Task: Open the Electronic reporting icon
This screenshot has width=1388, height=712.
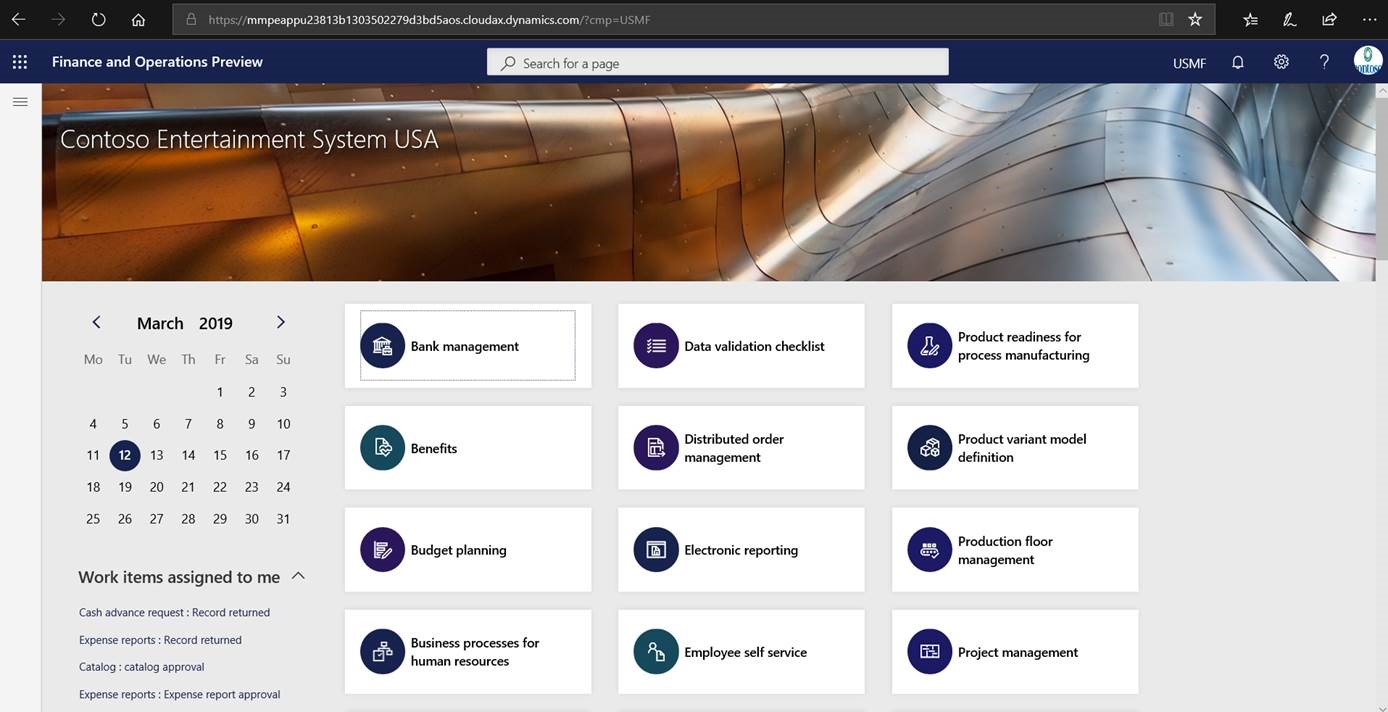Action: (x=656, y=550)
